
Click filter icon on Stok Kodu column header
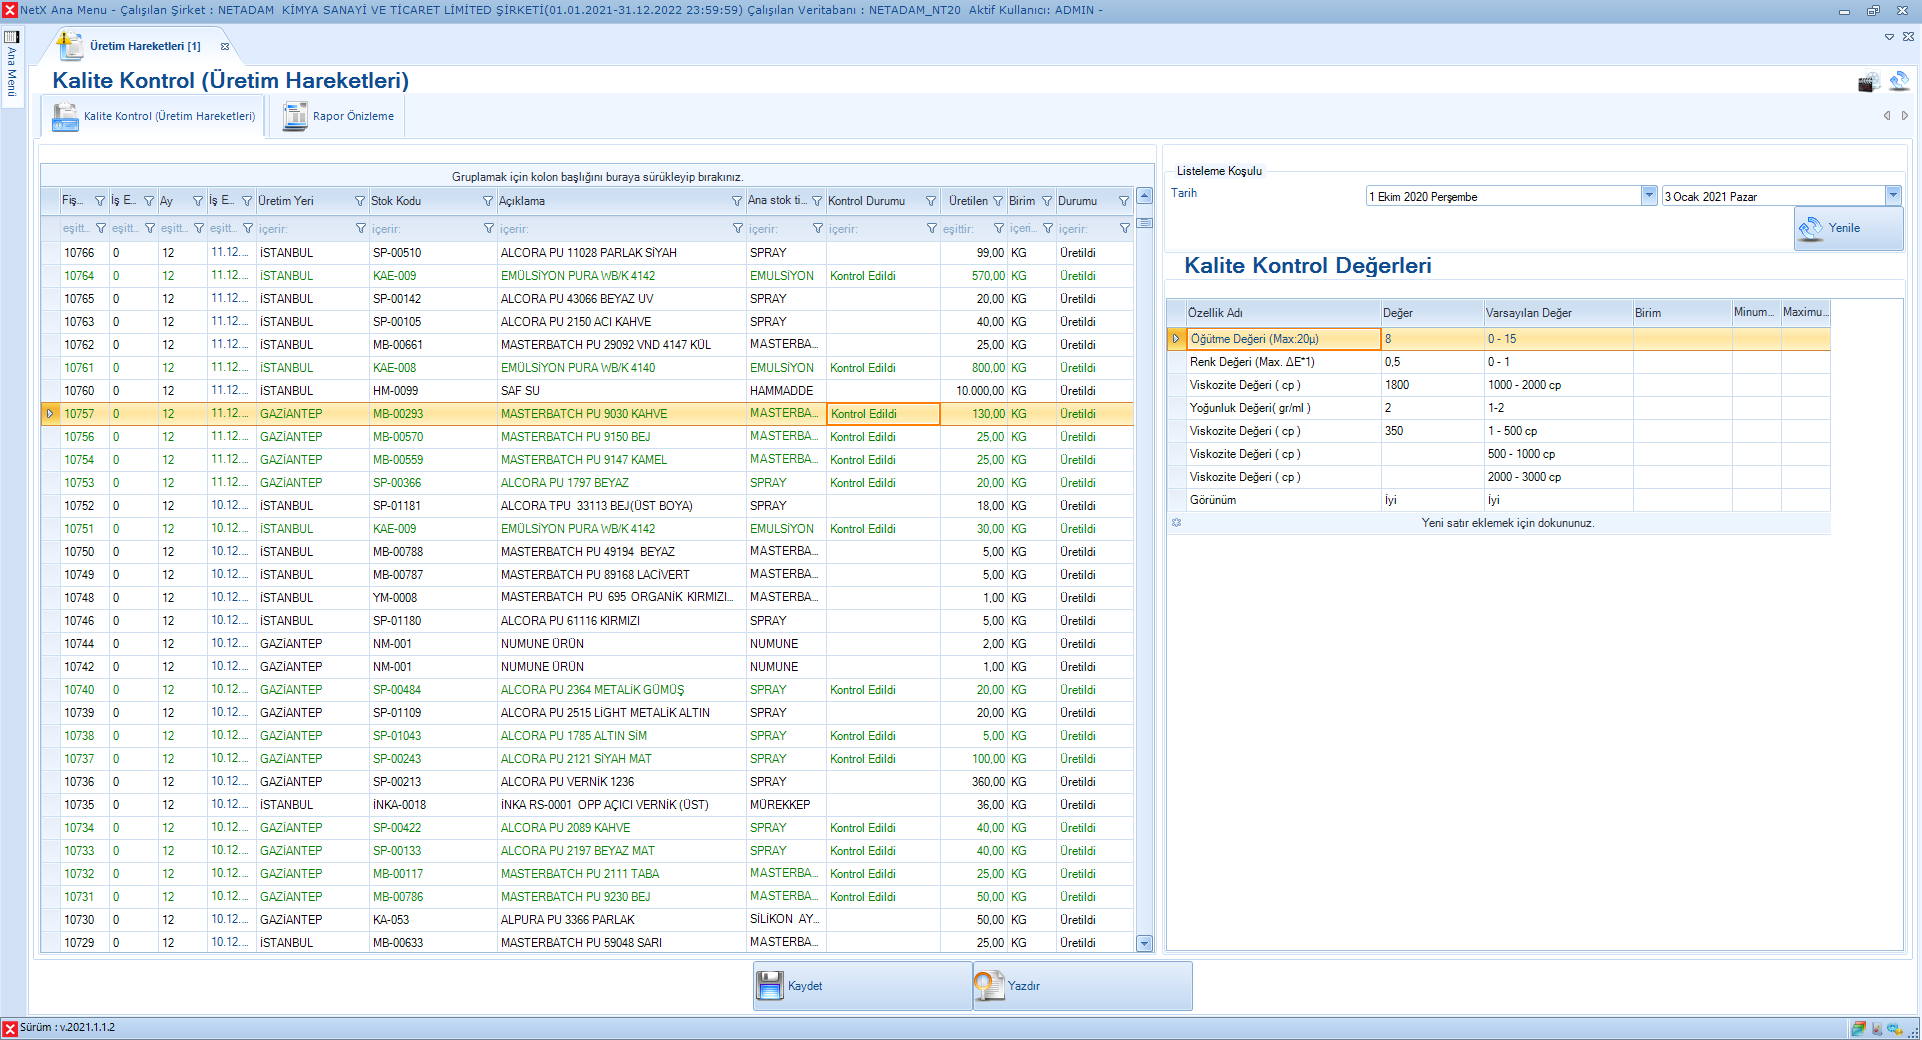(489, 201)
